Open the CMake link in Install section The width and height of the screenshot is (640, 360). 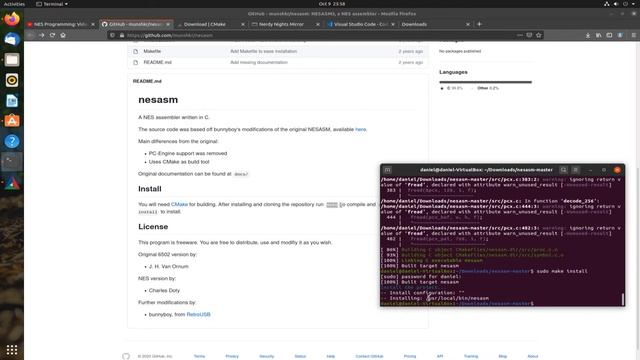pos(179,204)
